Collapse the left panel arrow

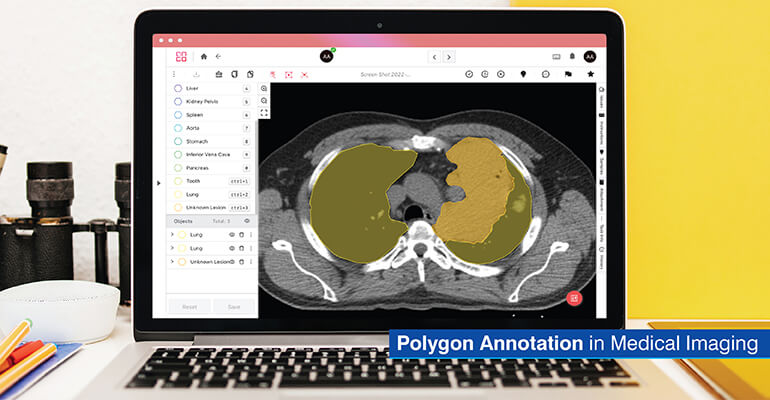pos(159,183)
